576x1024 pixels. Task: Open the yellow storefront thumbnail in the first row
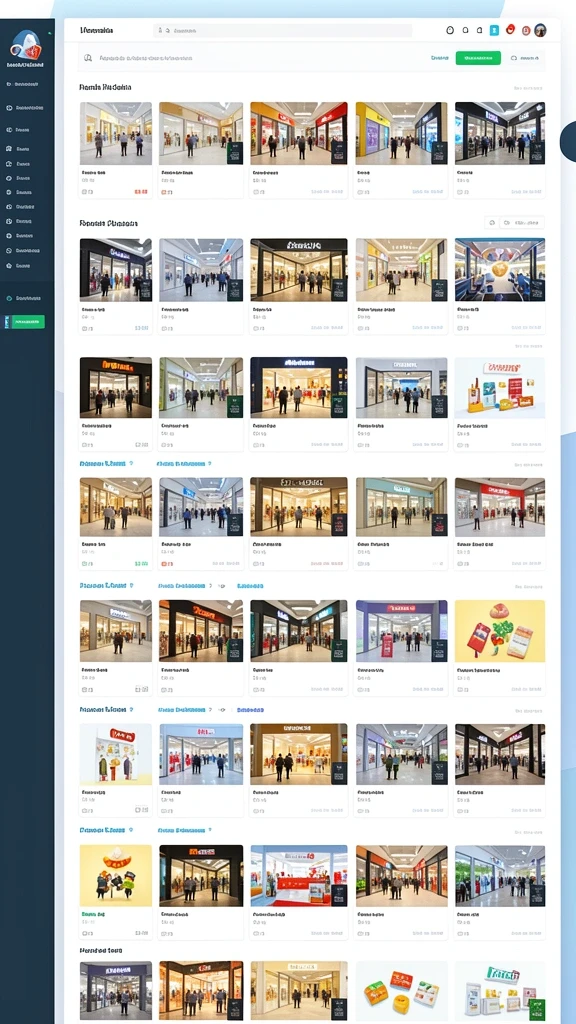point(402,133)
